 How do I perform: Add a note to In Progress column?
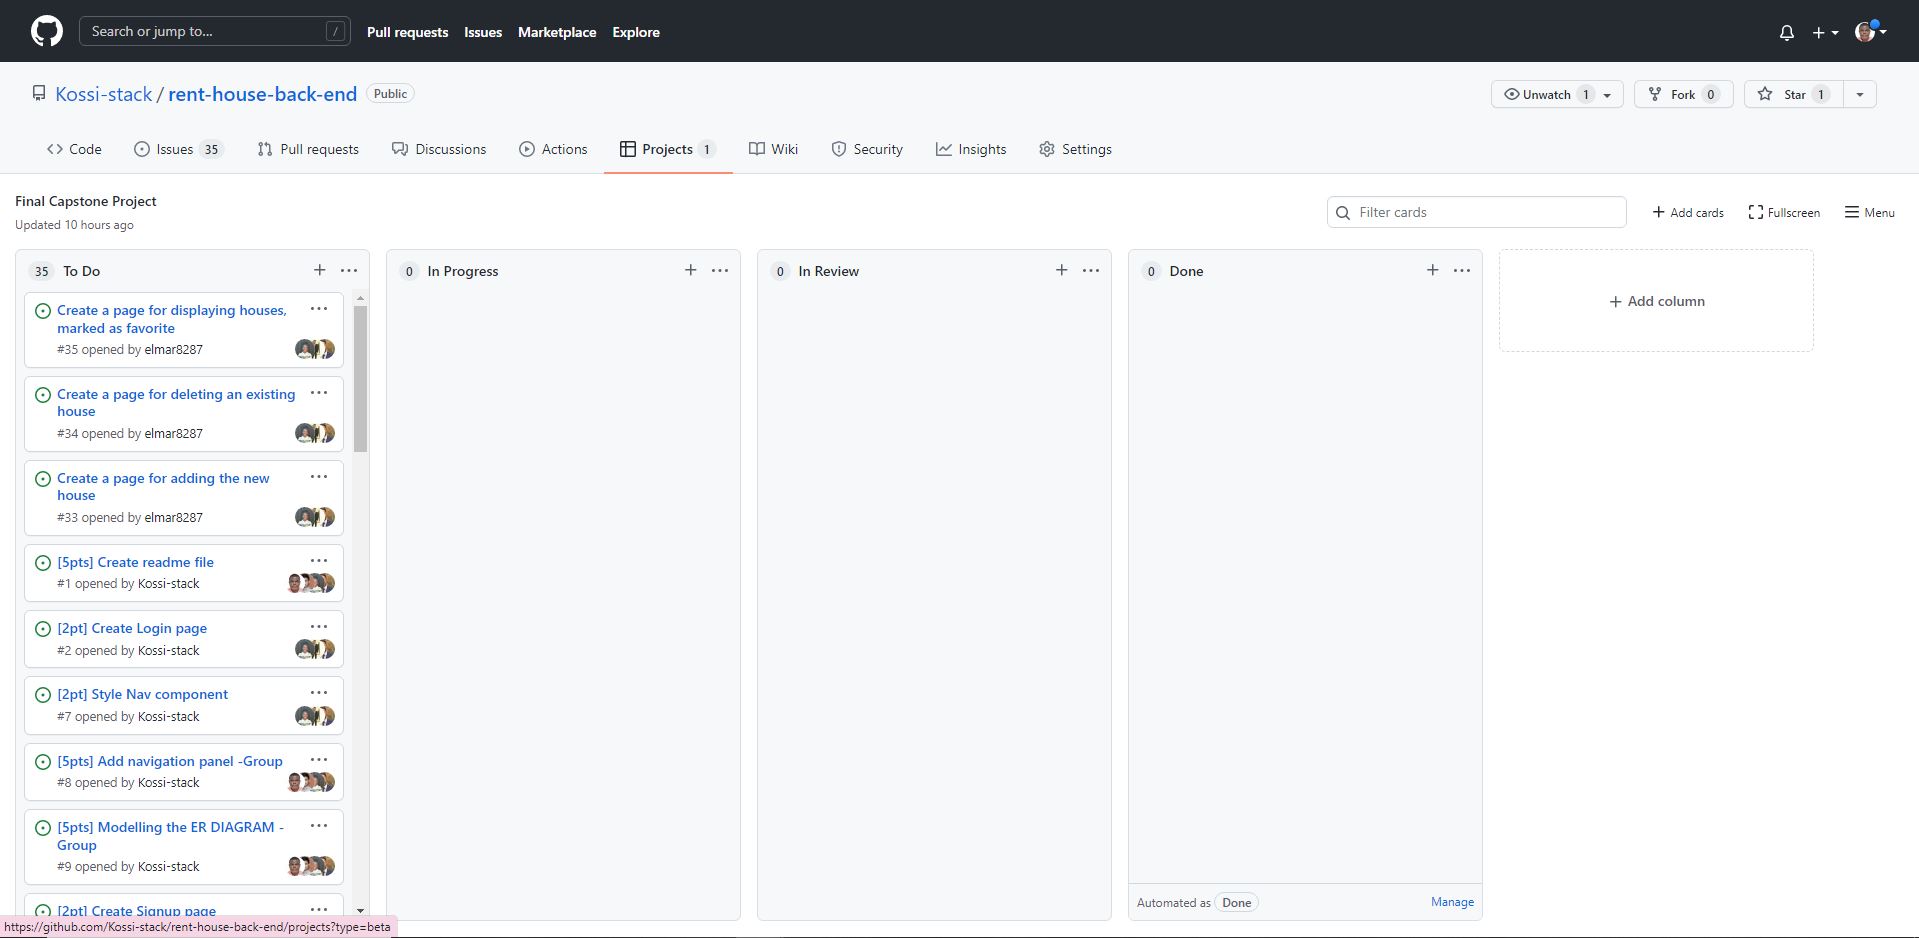click(x=690, y=270)
